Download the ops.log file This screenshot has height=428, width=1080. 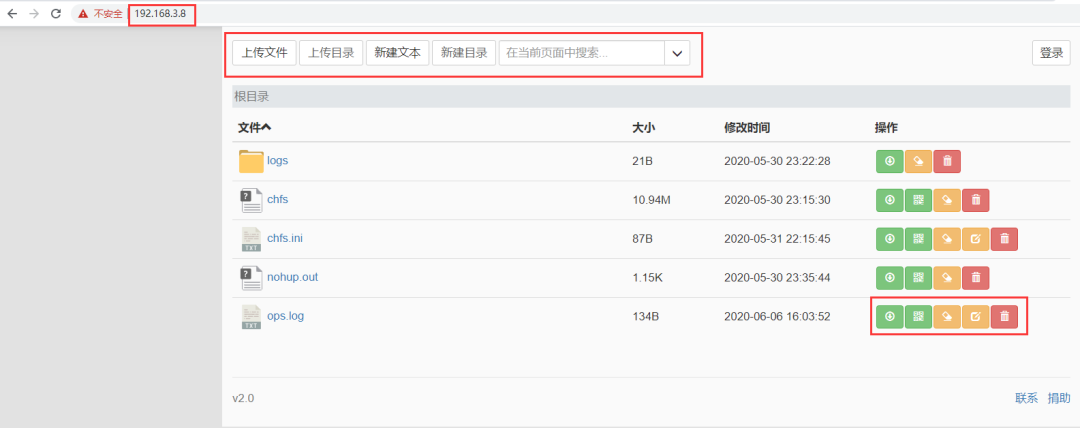coord(889,317)
